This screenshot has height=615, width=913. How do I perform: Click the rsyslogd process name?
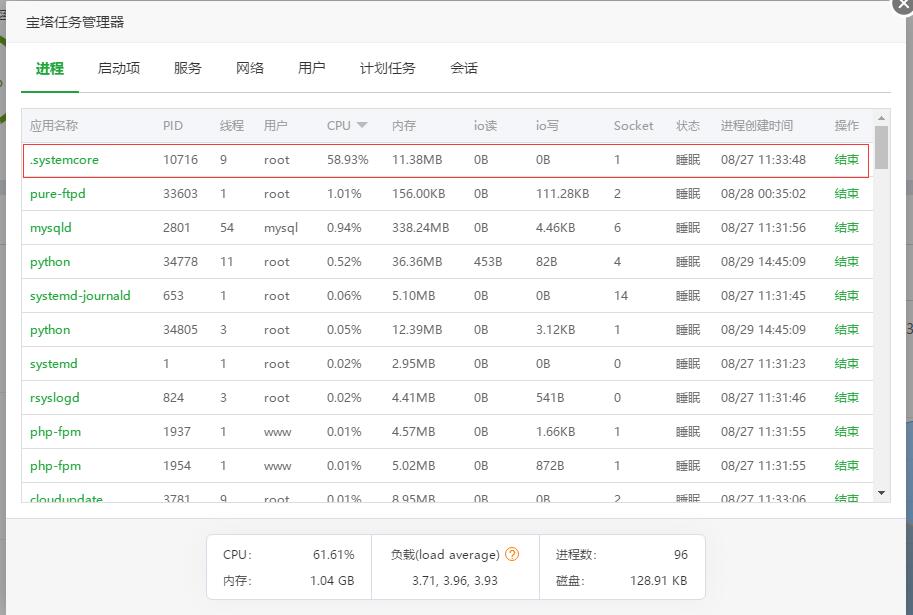point(55,398)
